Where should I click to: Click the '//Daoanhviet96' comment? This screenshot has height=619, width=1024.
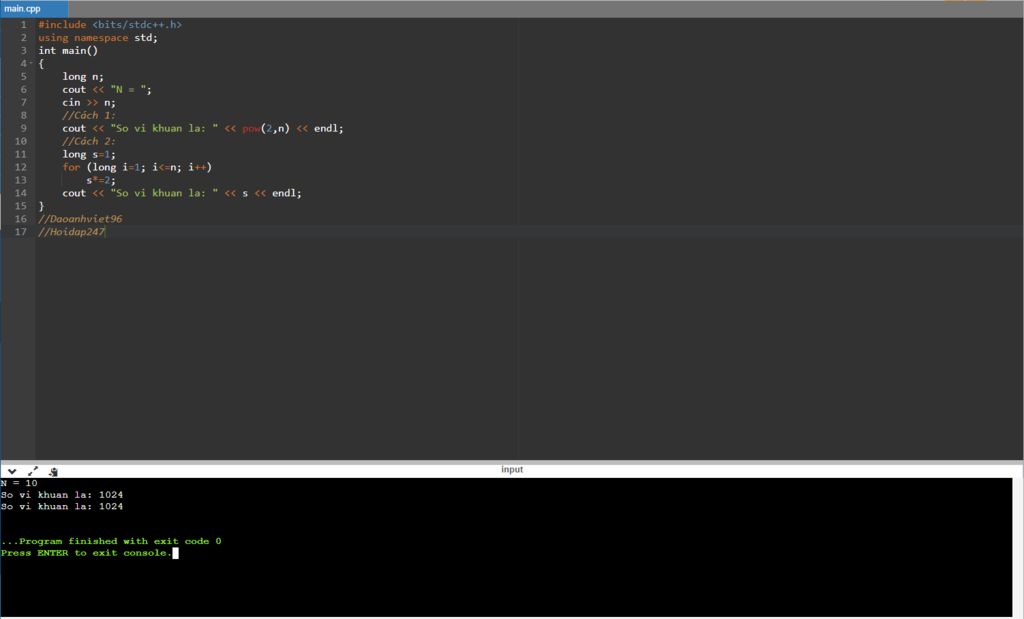(x=80, y=219)
